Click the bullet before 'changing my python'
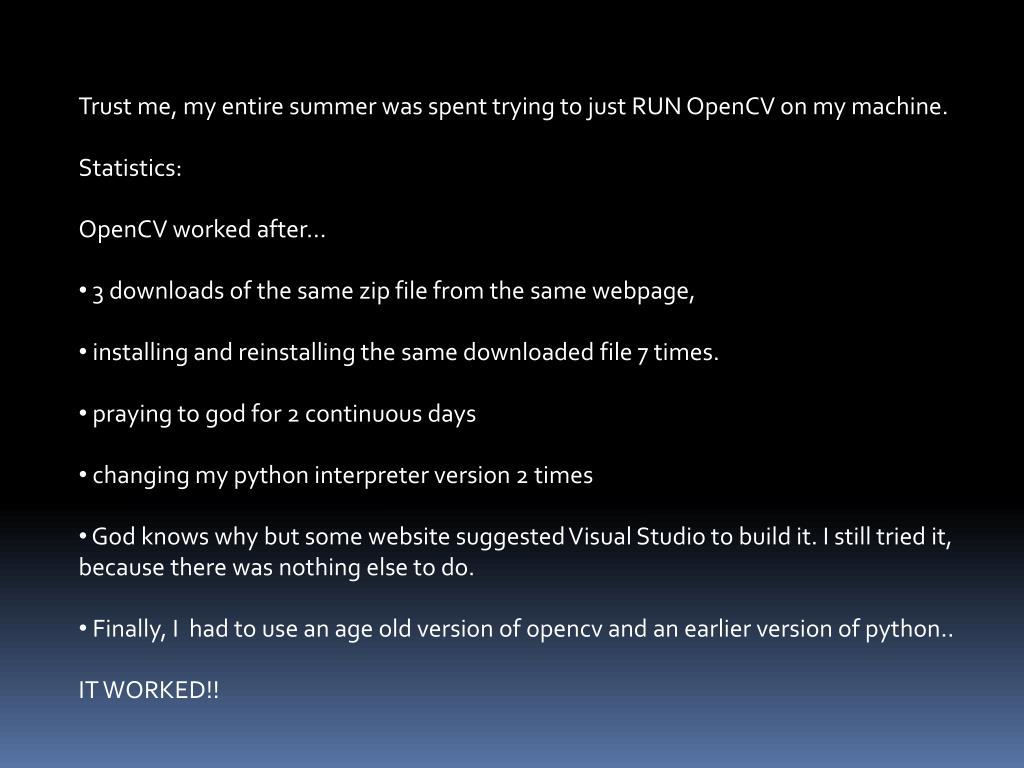Screen dimensions: 1024x768 83,474
